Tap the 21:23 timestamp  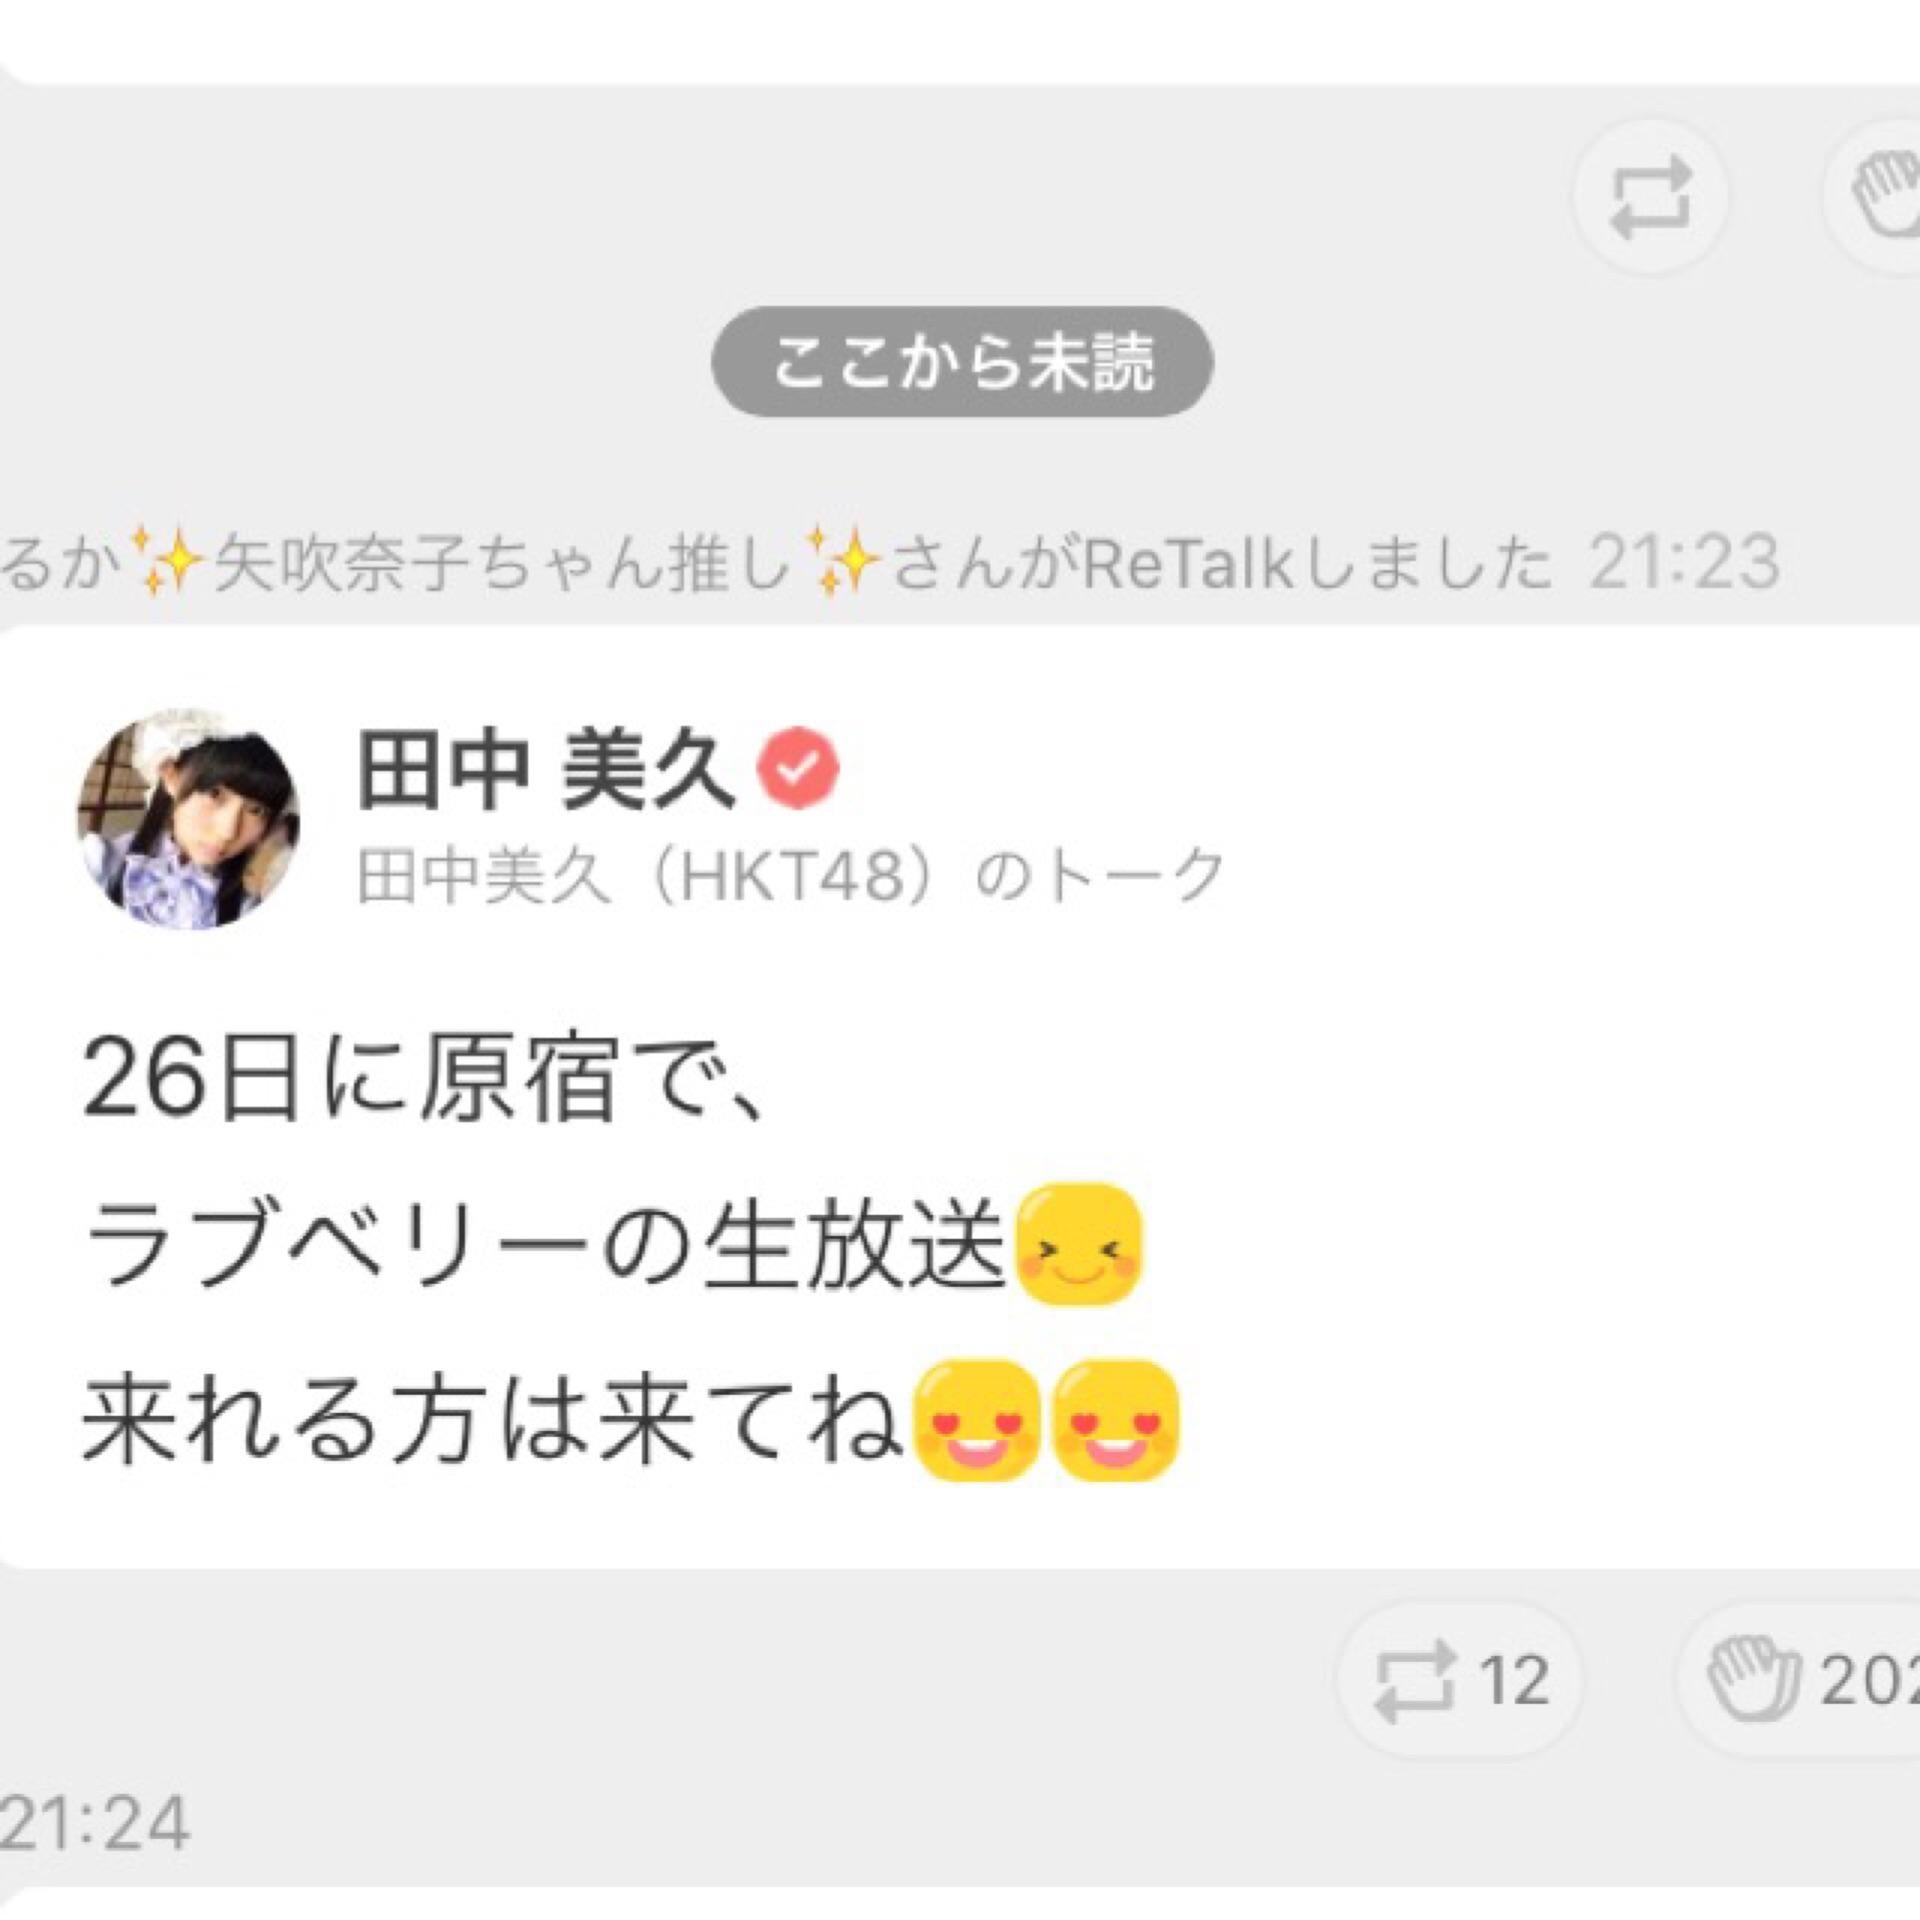point(1684,563)
